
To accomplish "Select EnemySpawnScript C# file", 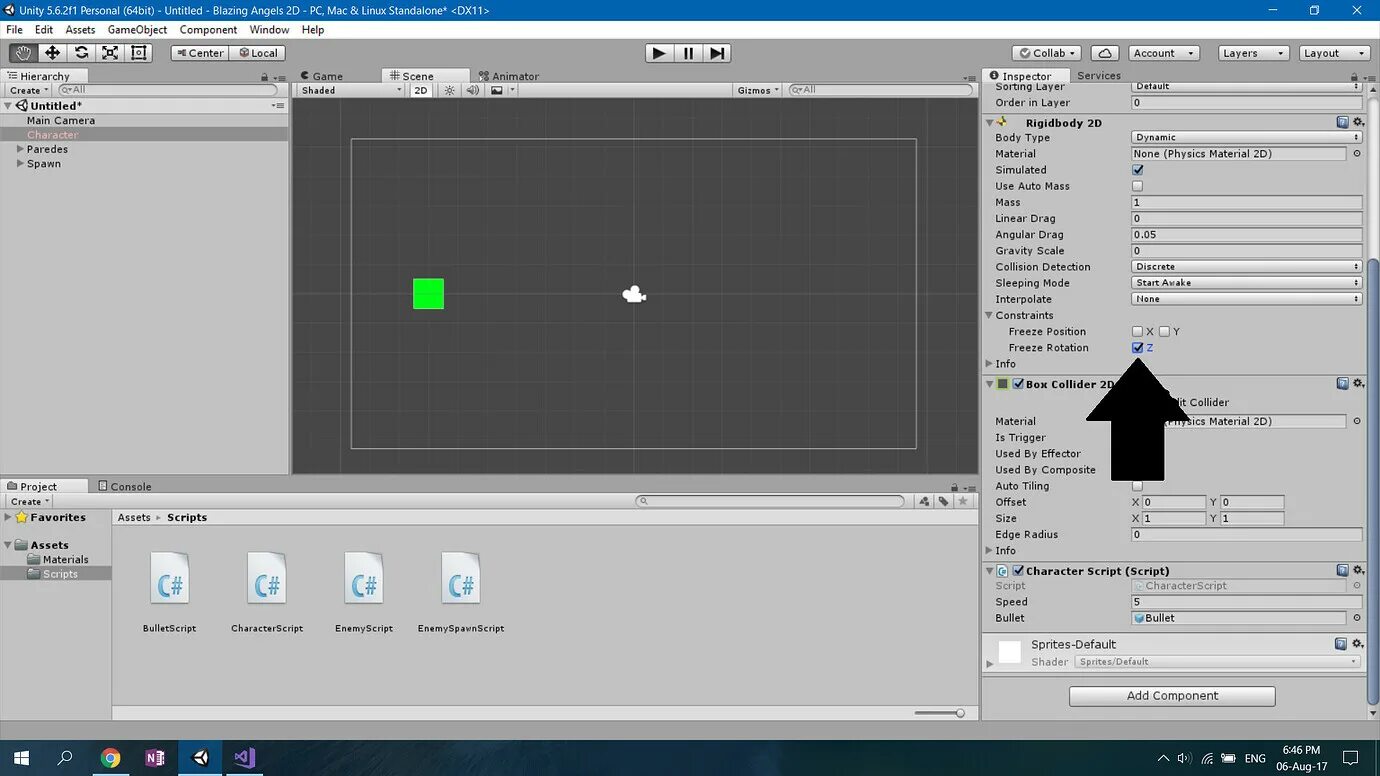I will (461, 578).
